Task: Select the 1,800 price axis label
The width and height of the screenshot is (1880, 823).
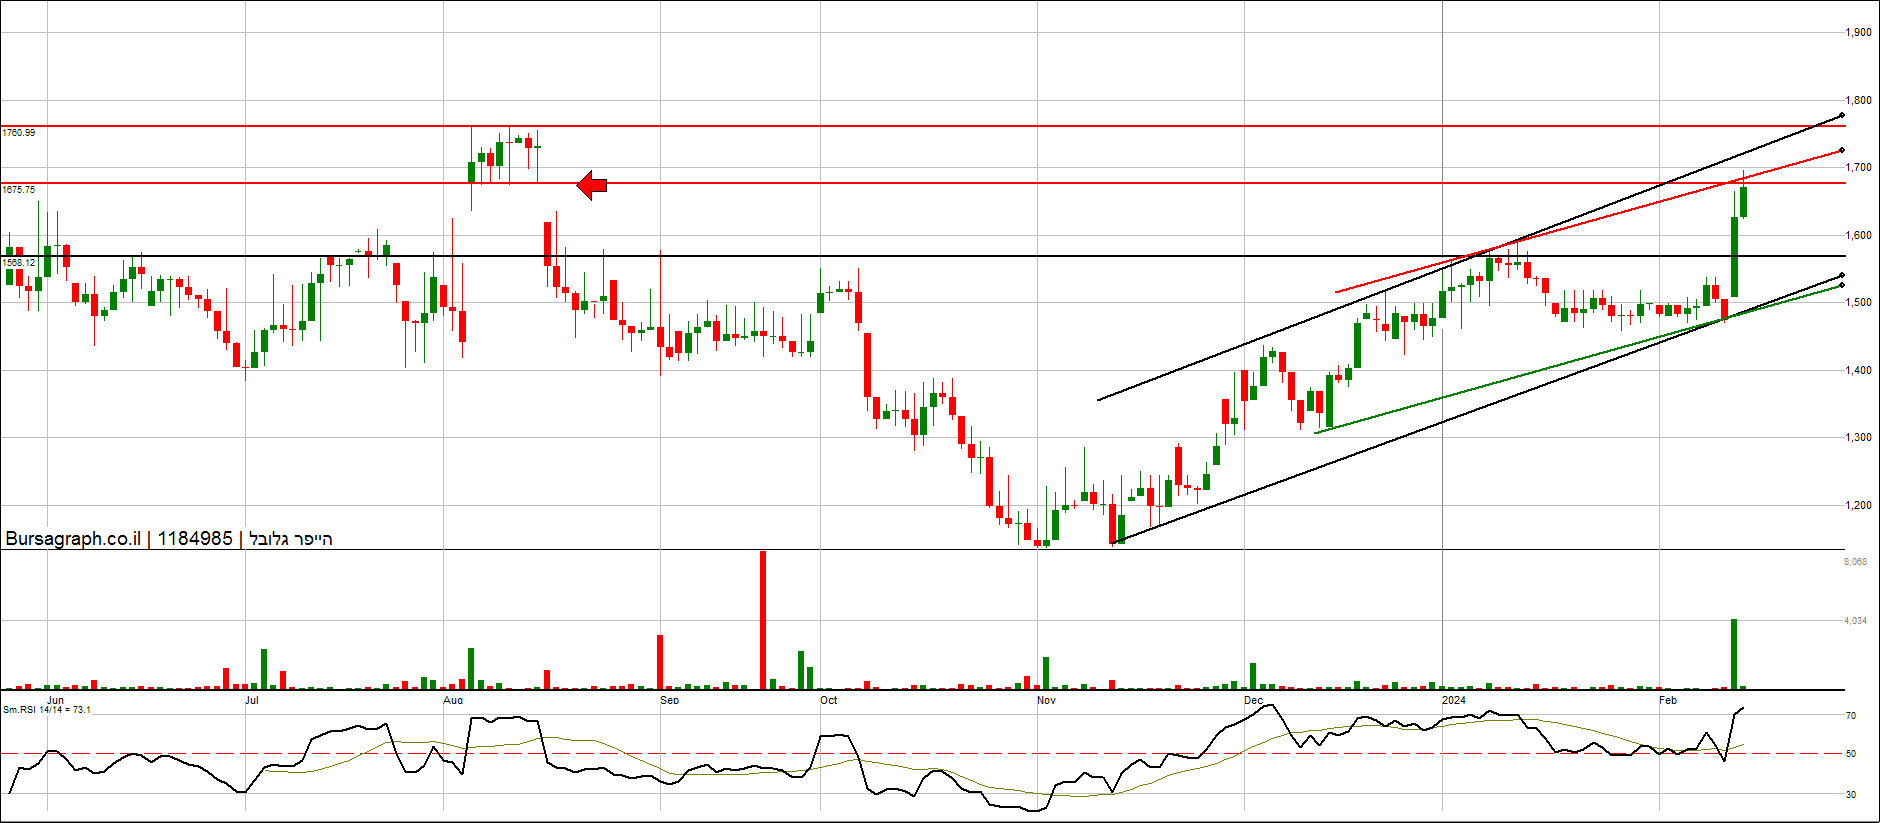Action: pyautogui.click(x=1858, y=100)
